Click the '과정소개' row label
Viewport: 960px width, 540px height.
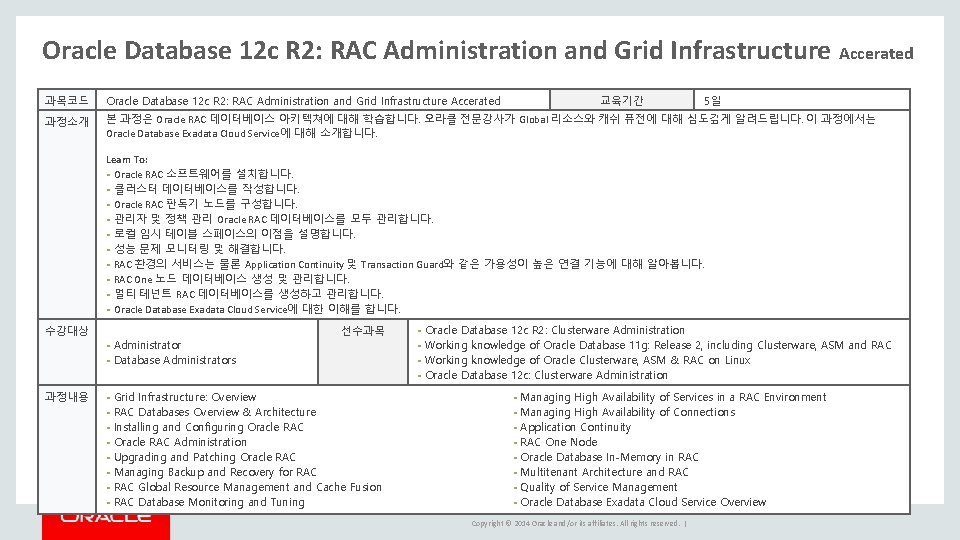(x=67, y=121)
